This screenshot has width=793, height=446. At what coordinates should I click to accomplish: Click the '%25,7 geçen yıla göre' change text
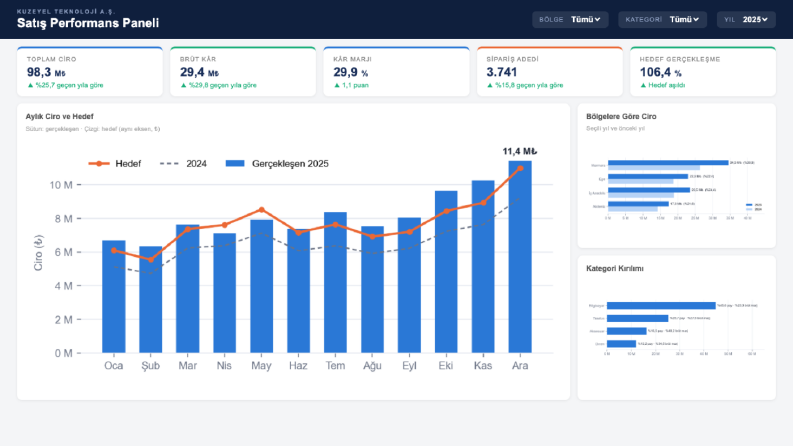pos(69,85)
